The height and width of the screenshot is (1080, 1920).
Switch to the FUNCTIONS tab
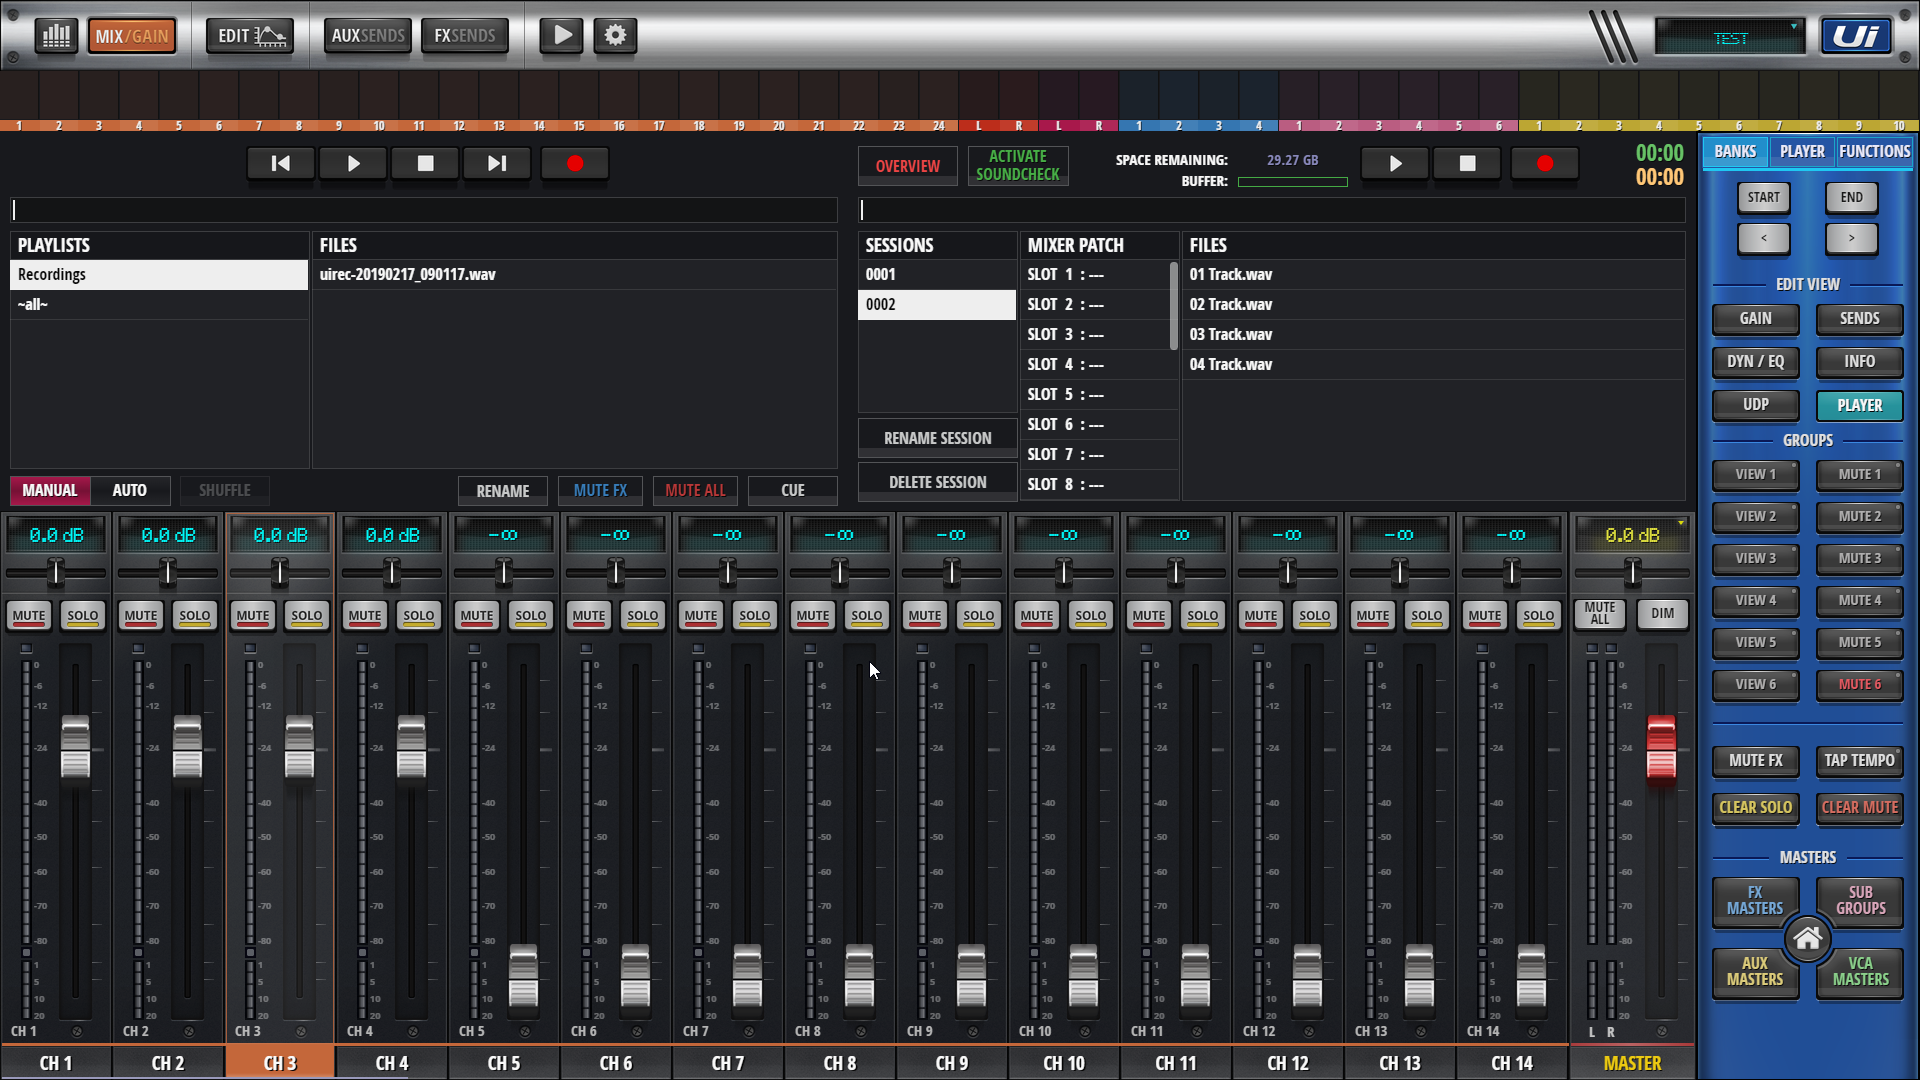tap(1874, 152)
